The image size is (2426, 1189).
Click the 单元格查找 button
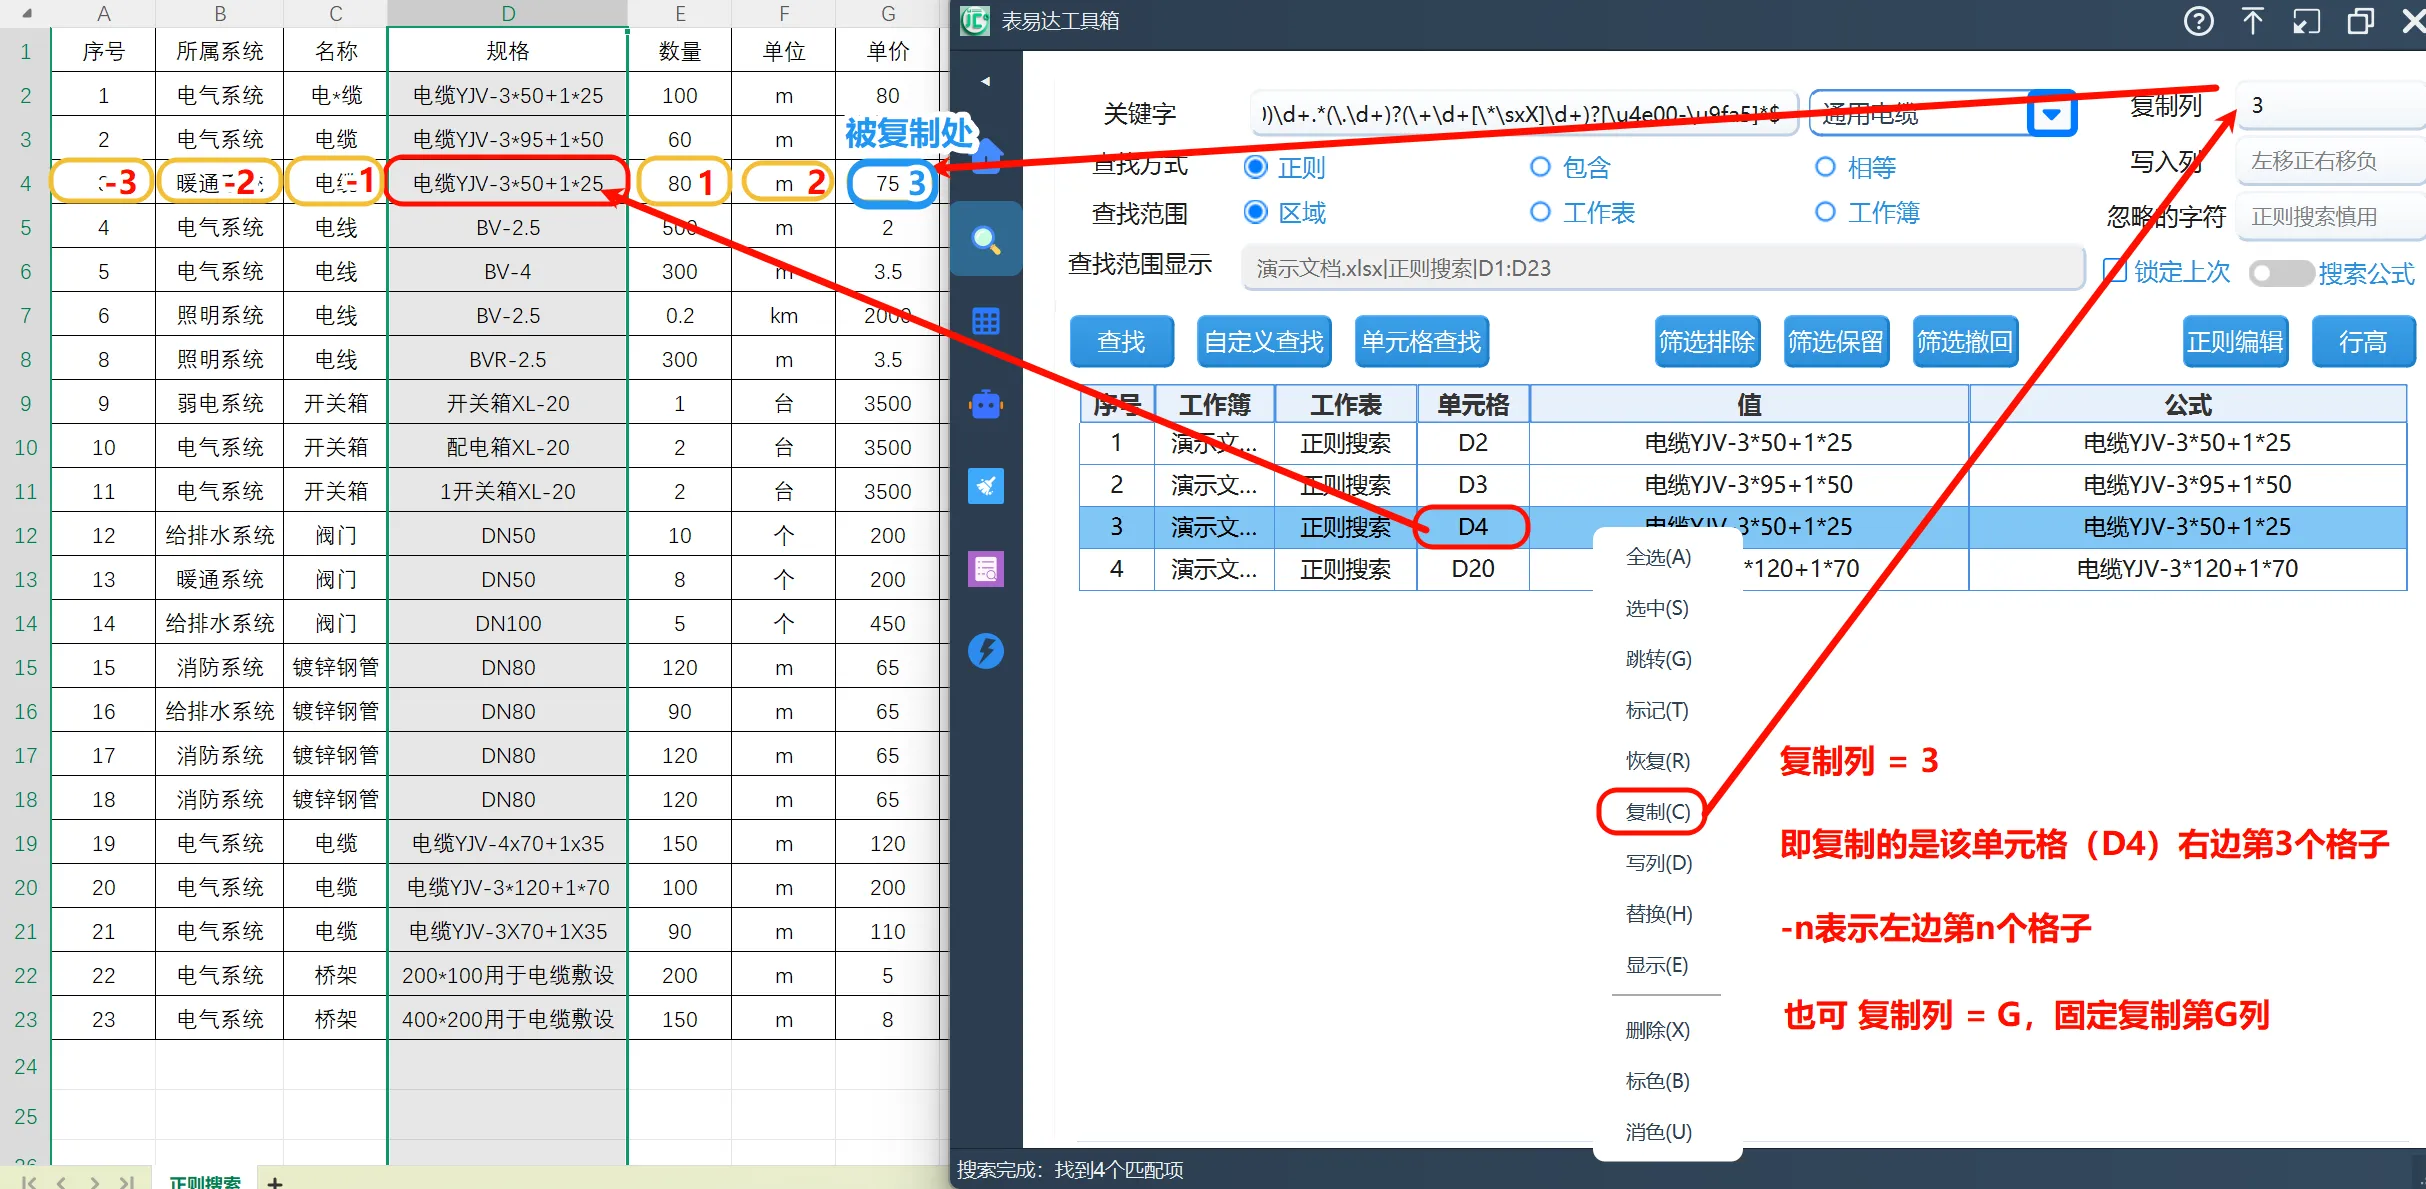pos(1421,342)
